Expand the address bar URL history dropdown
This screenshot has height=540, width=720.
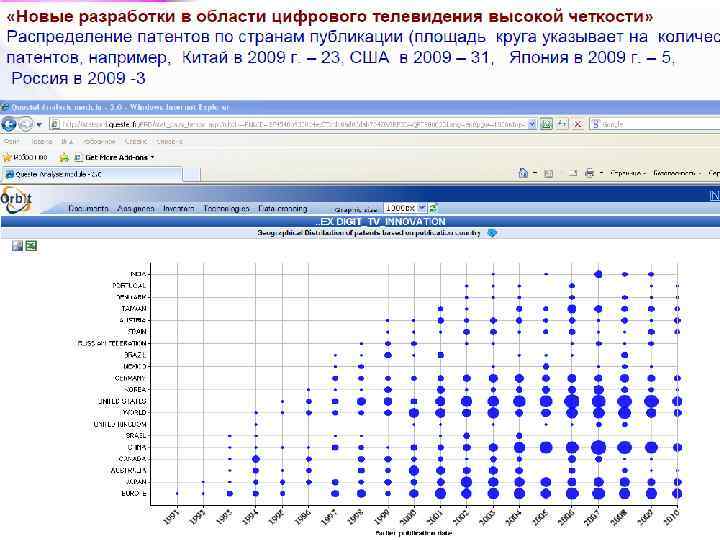[x=532, y=124]
